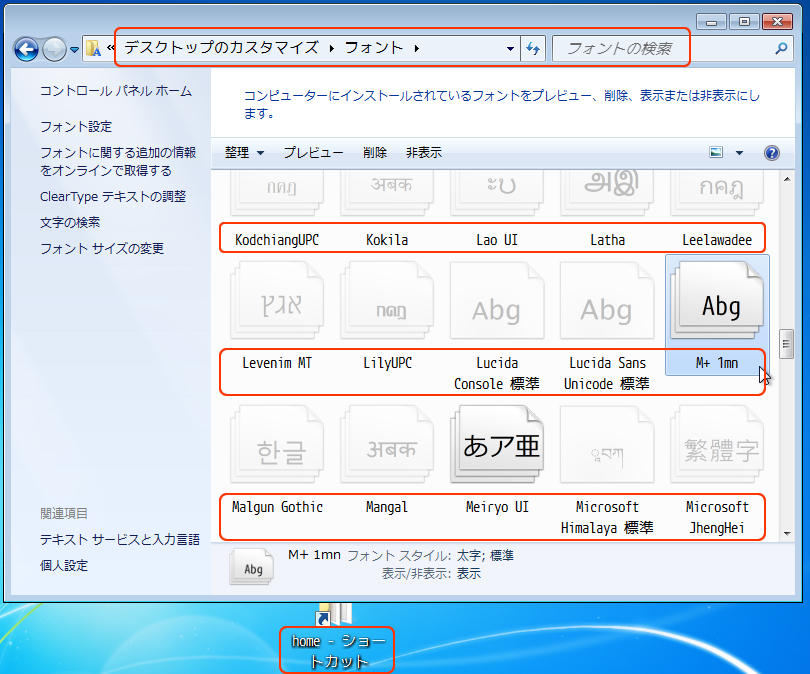The height and width of the screenshot is (674, 810).
Task: Open the 整理 toolbar menu
Action: tap(244, 153)
